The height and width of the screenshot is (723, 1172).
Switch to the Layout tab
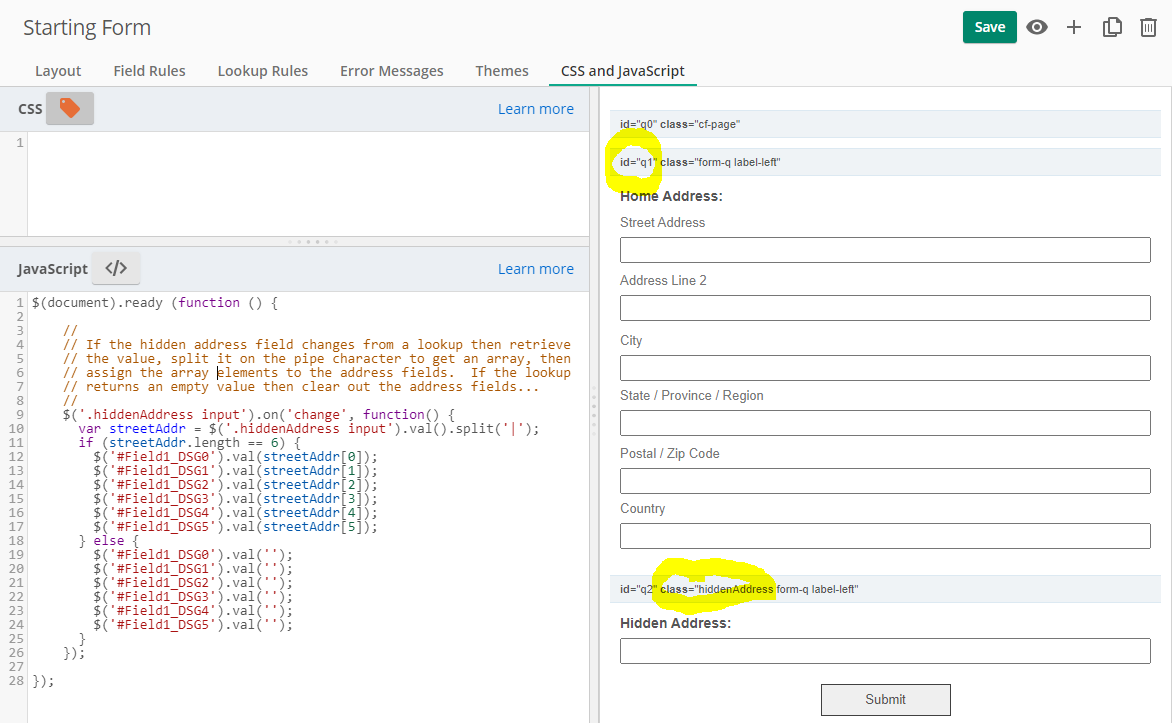pos(58,71)
